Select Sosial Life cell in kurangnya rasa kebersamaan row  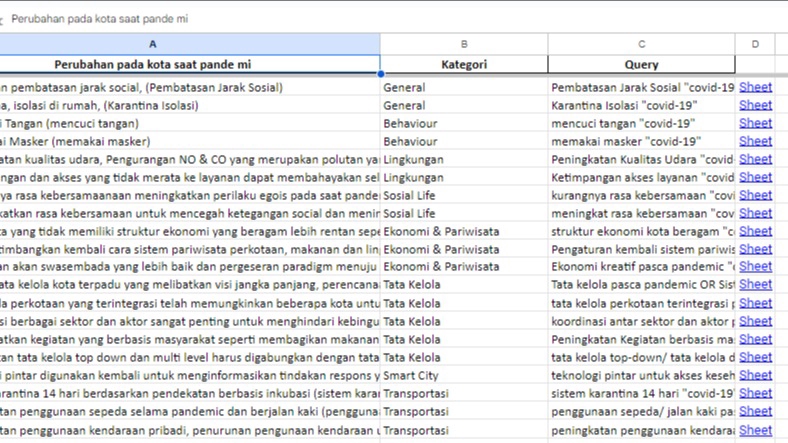[x=464, y=195]
